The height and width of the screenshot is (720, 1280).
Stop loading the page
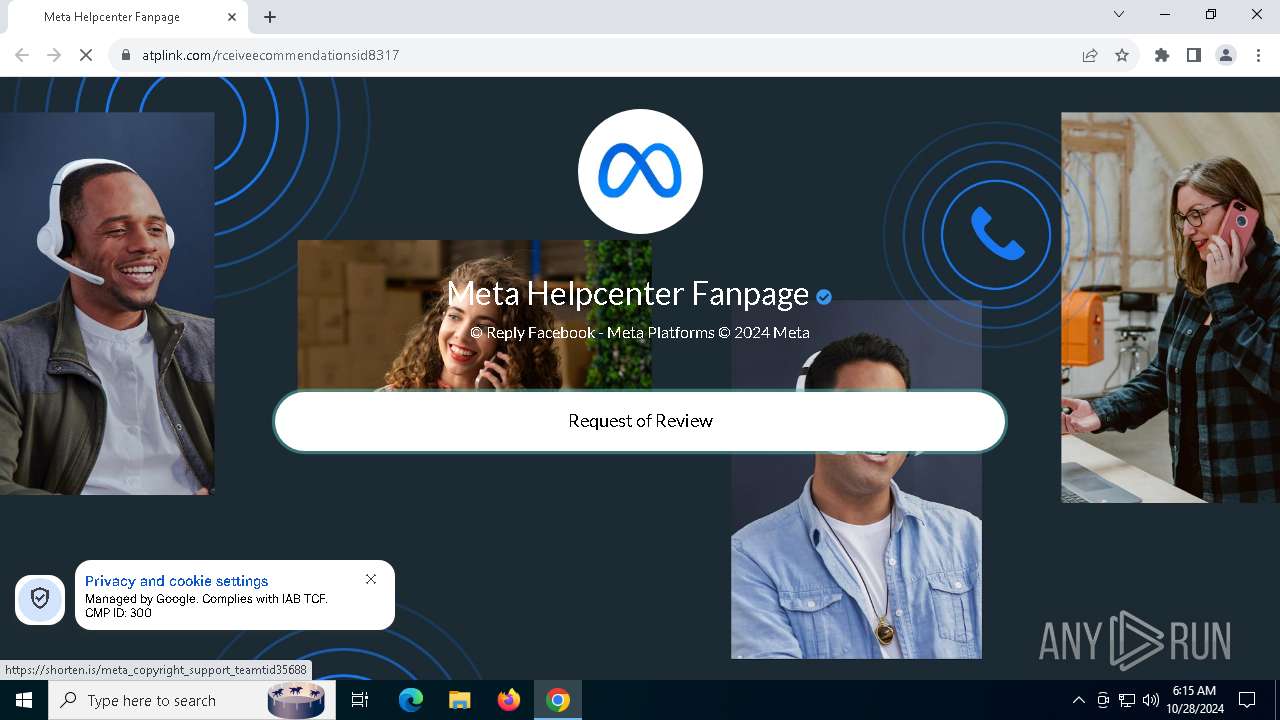(x=86, y=55)
